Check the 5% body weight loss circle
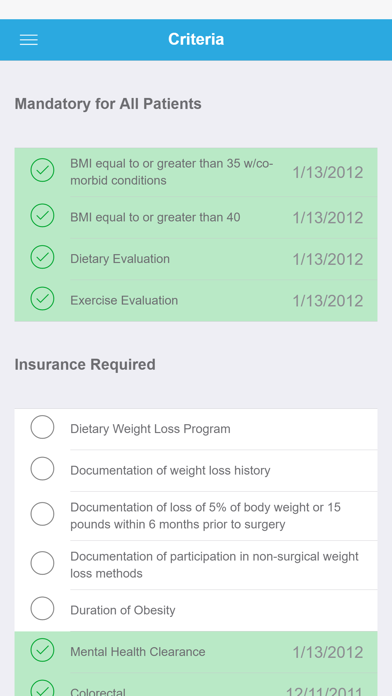 42,514
